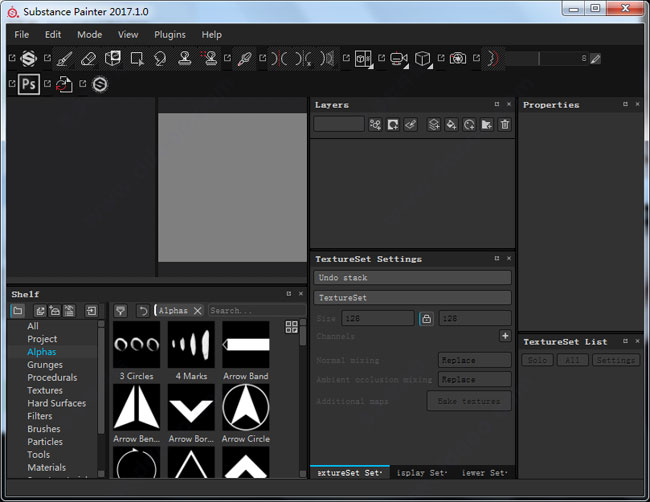Image resolution: width=650 pixels, height=502 pixels.
Task: Click Settings button in TextureSet List
Action: (616, 360)
